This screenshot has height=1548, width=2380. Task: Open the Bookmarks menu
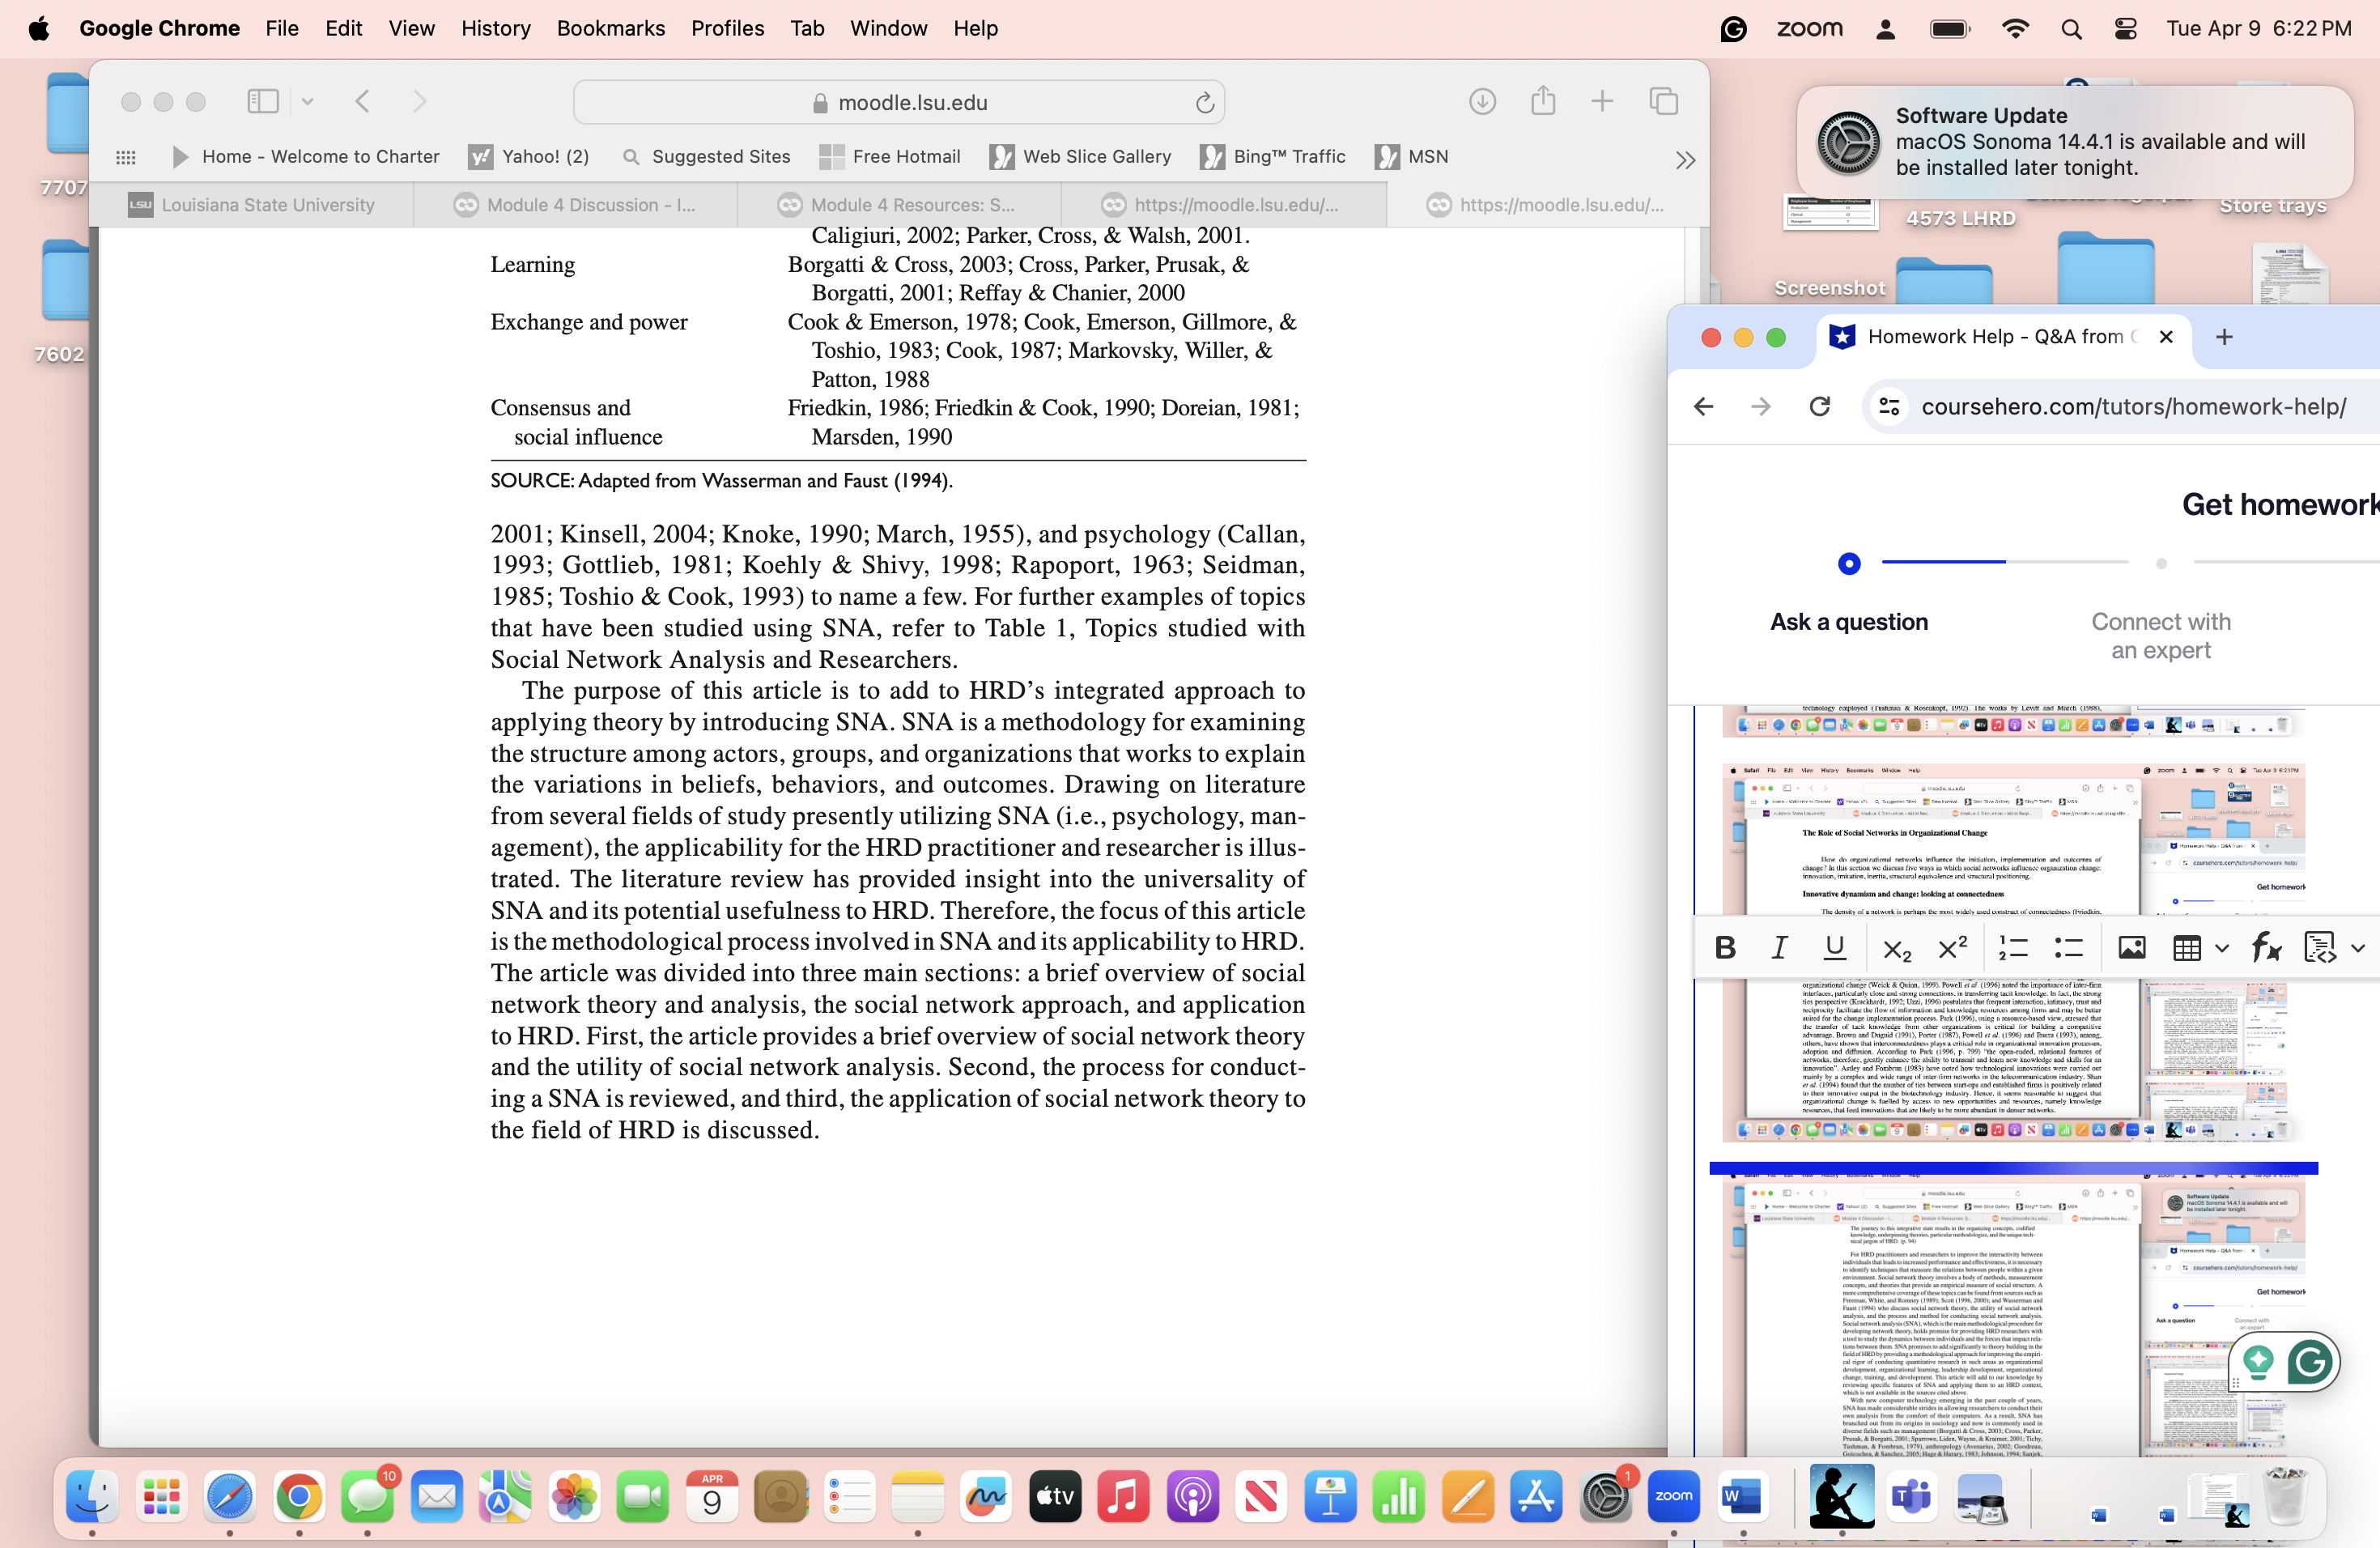[610, 28]
